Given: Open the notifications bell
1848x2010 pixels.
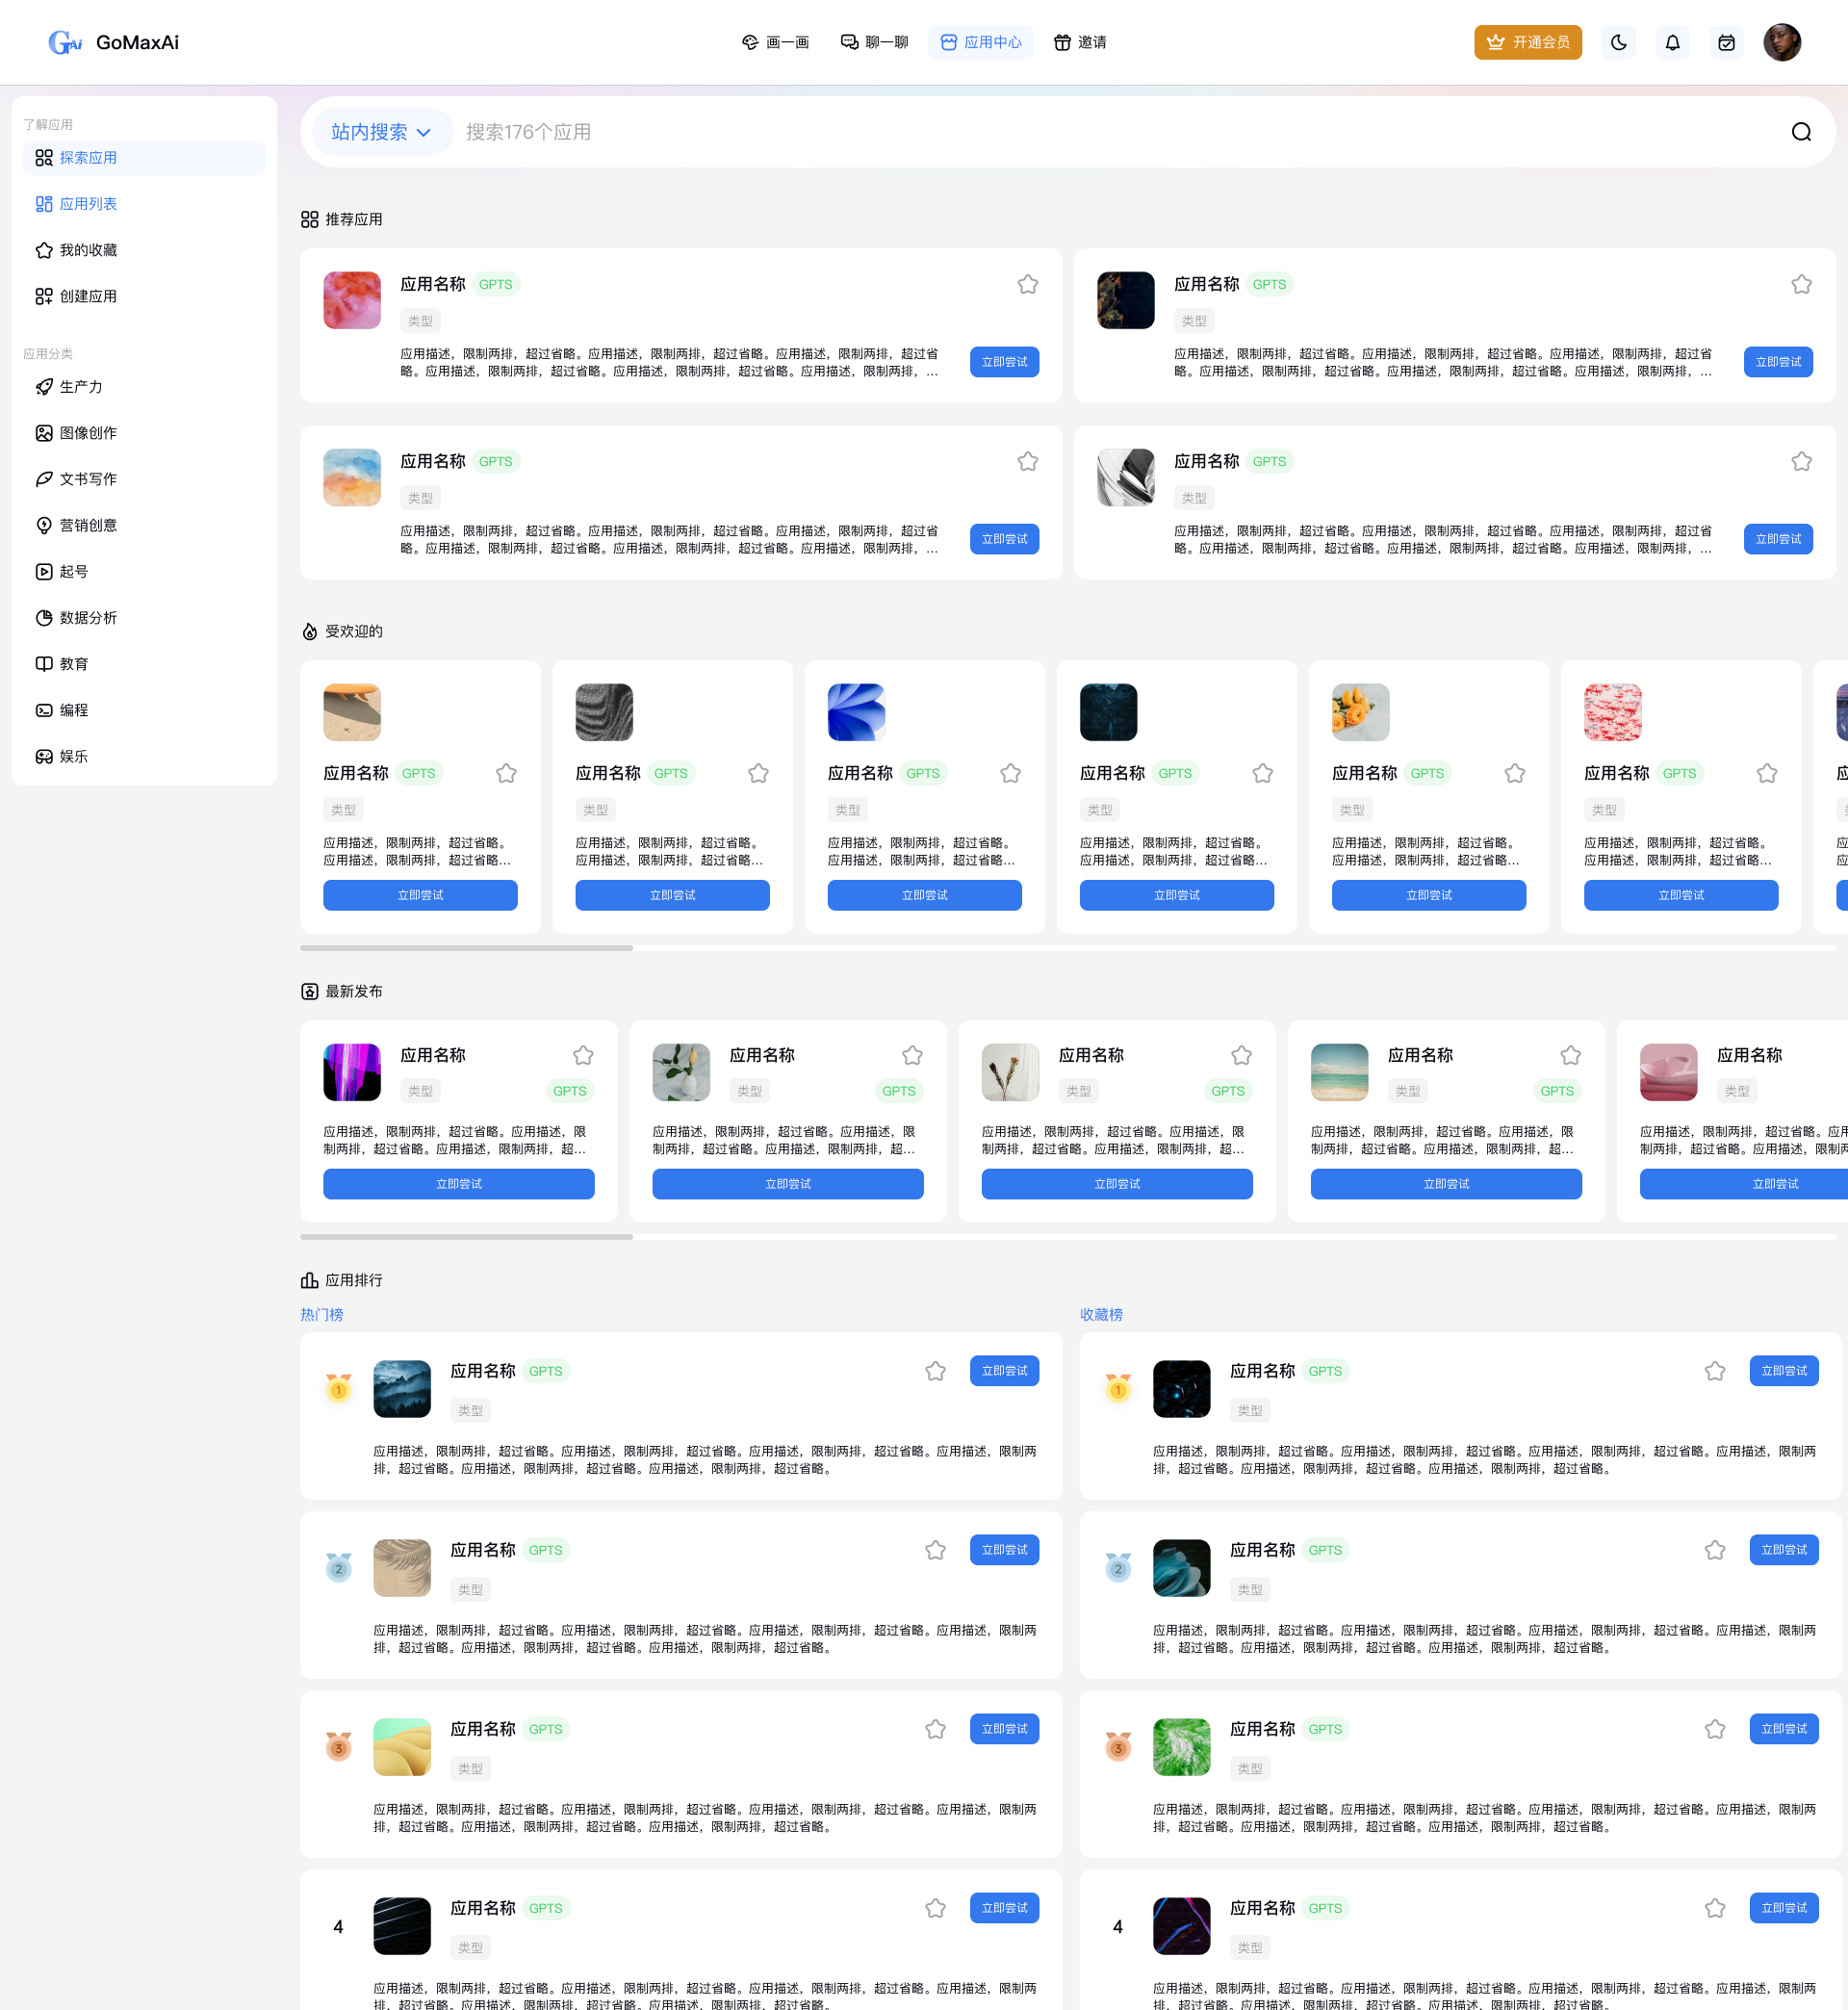Looking at the screenshot, I should coord(1672,42).
